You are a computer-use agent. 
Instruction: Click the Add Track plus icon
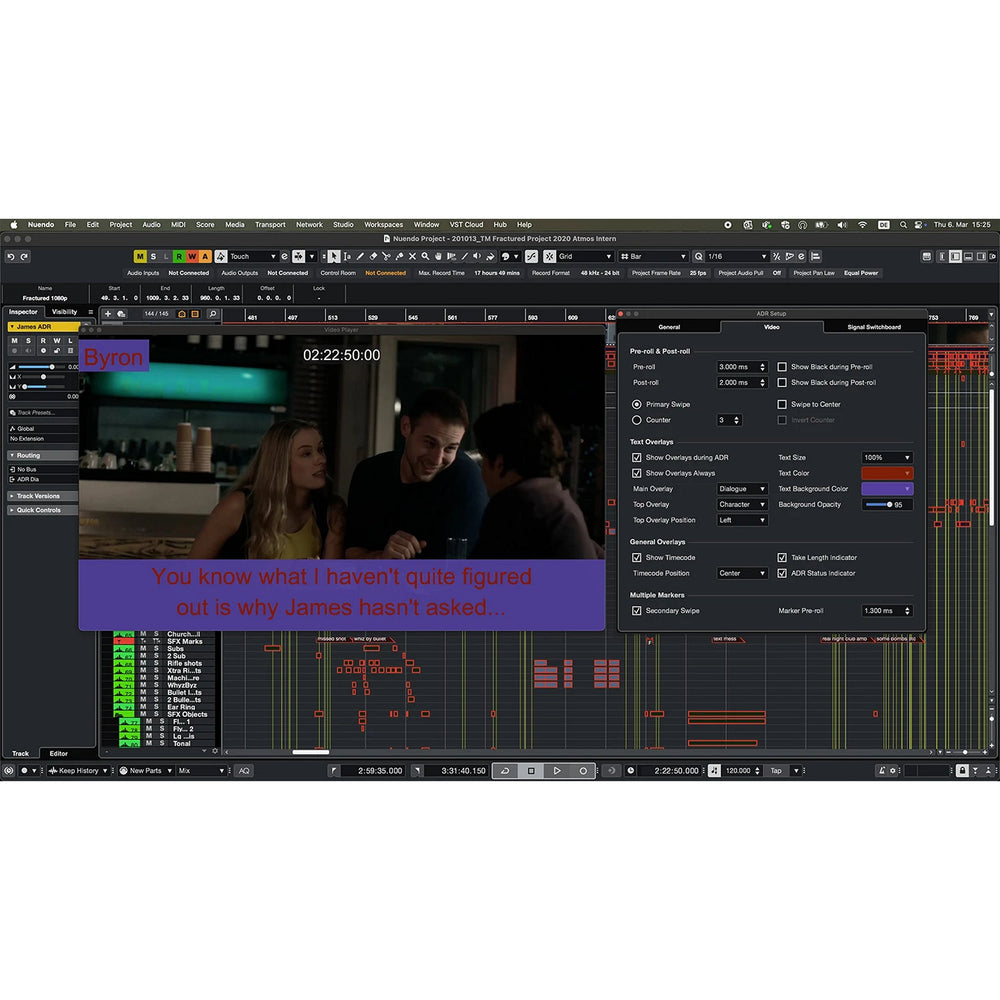coord(107,314)
